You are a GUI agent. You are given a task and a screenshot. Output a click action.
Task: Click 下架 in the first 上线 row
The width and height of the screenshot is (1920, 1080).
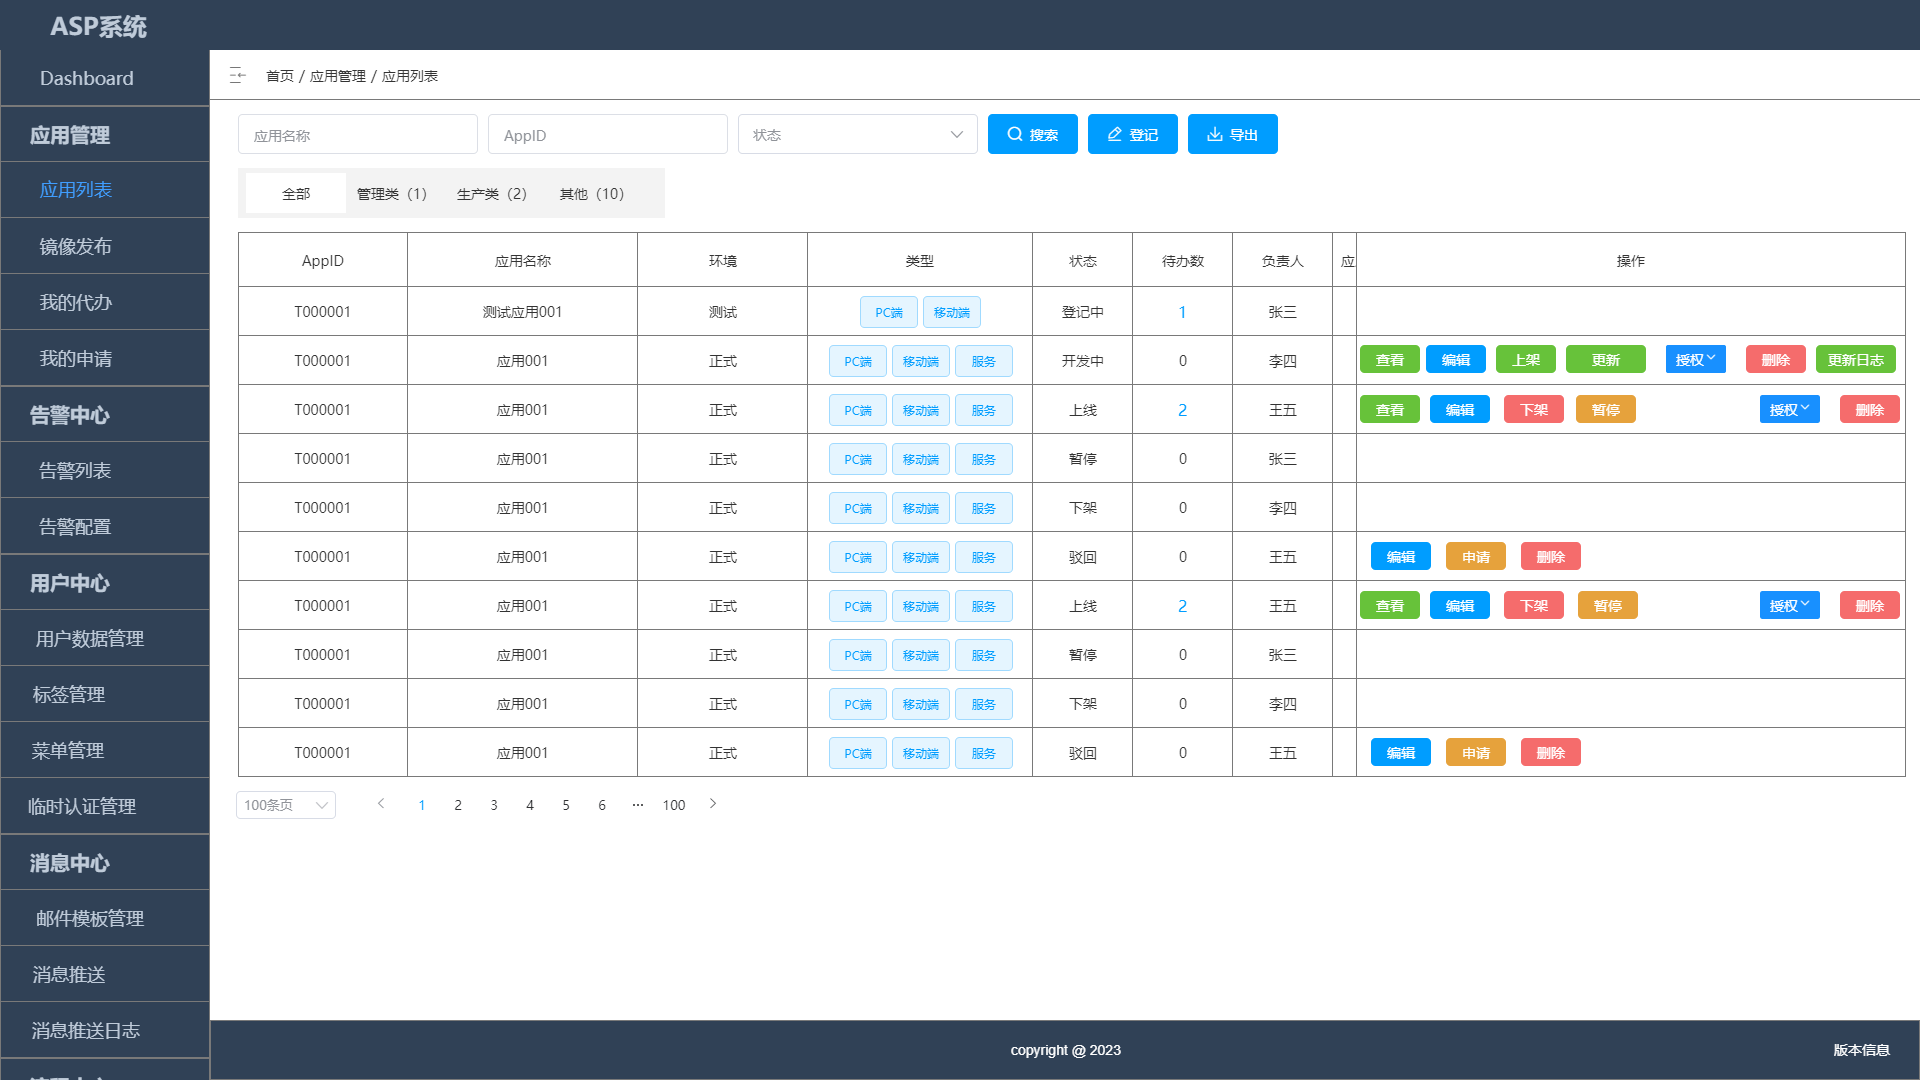[x=1534, y=410]
